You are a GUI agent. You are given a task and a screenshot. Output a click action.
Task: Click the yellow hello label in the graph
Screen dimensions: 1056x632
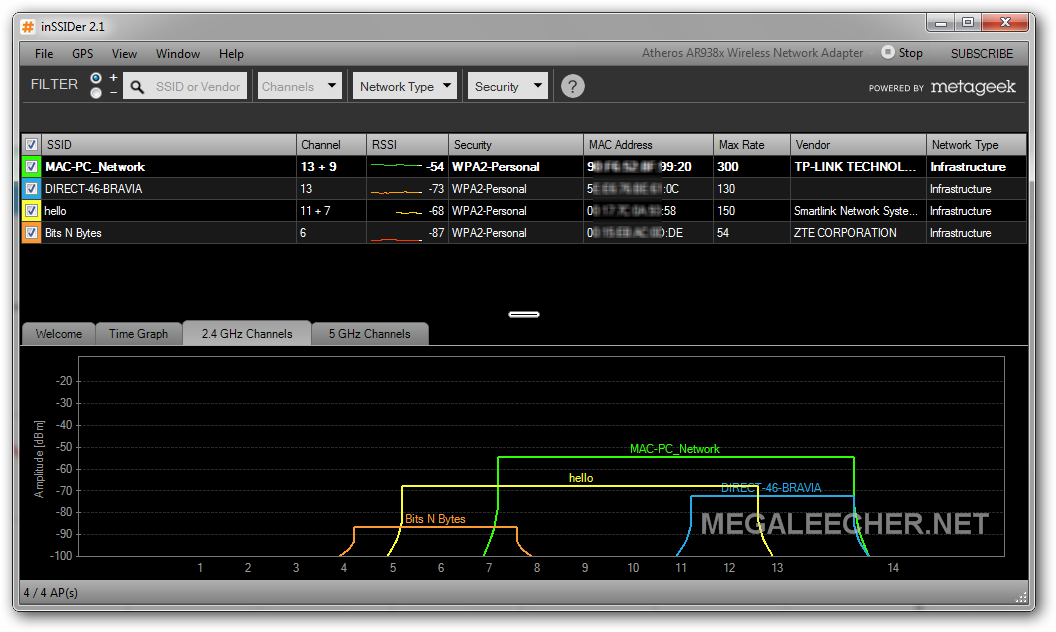(x=581, y=478)
